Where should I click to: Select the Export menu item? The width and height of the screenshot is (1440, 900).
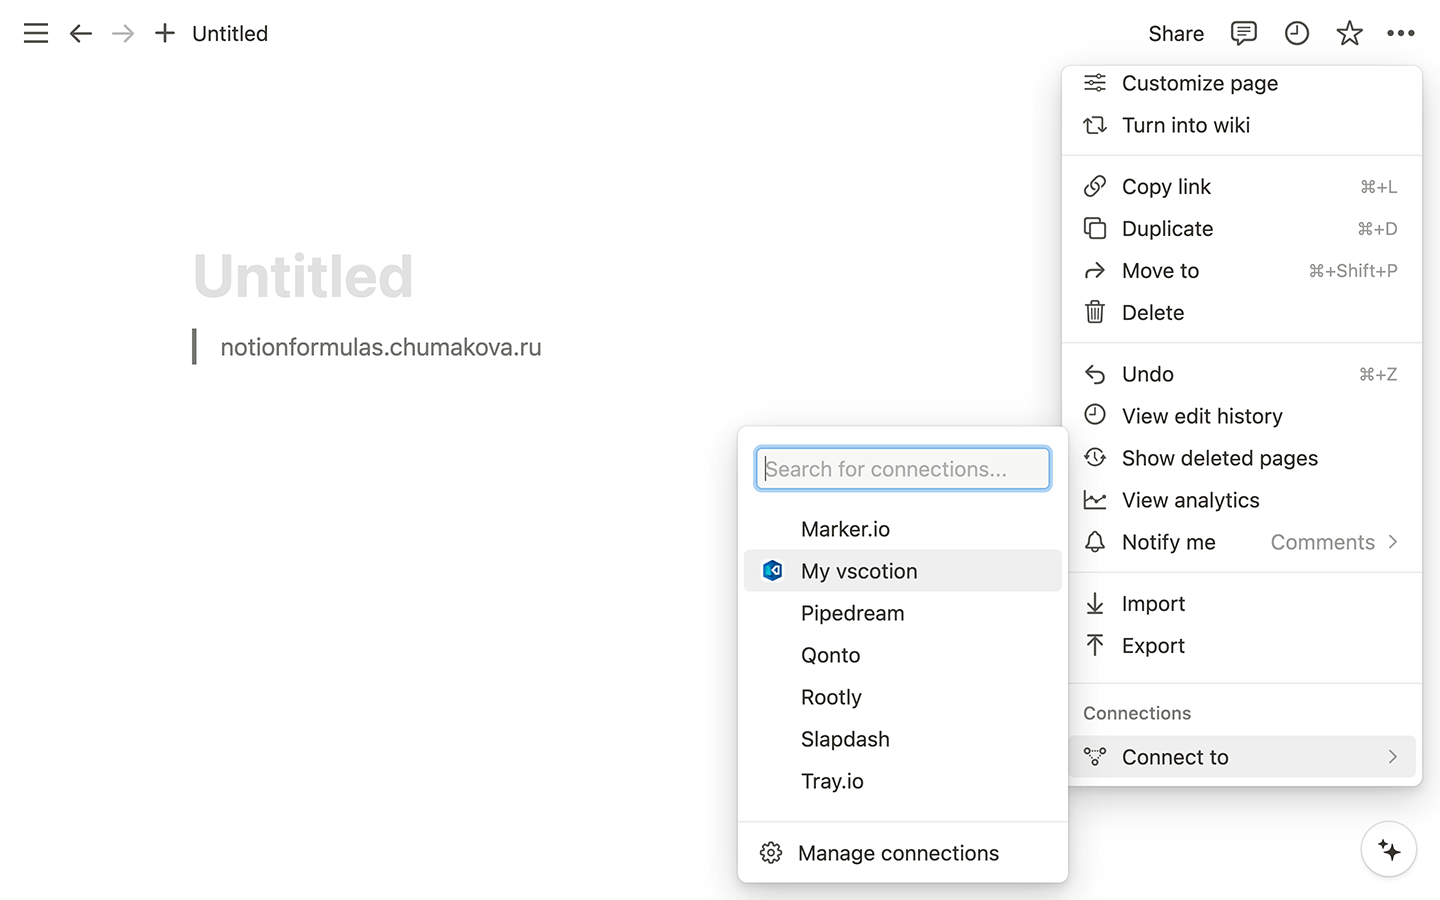pos(1242,646)
